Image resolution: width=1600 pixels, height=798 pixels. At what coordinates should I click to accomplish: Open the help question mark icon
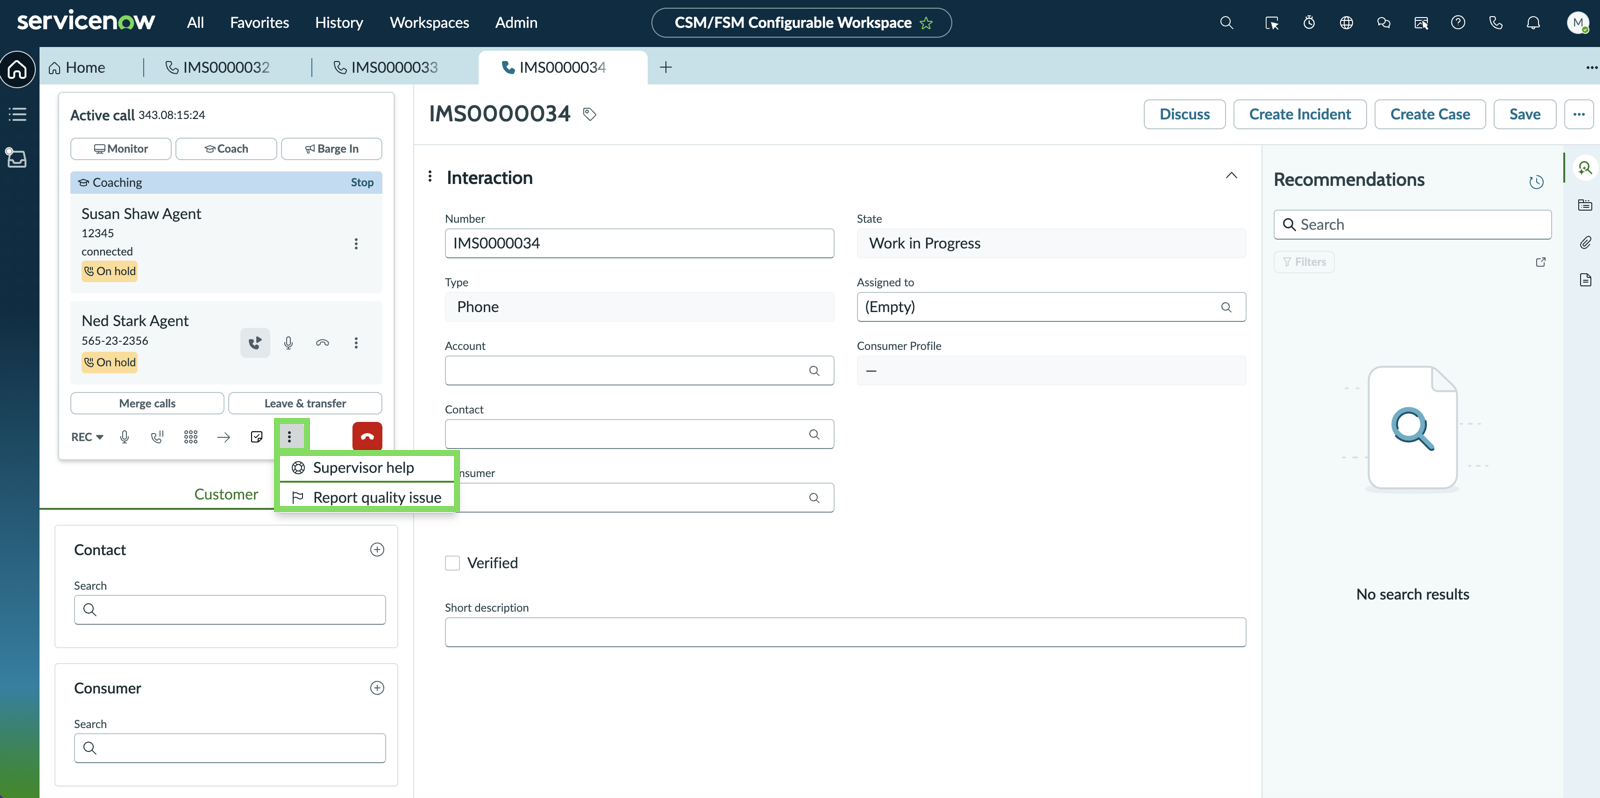[x=1458, y=22]
